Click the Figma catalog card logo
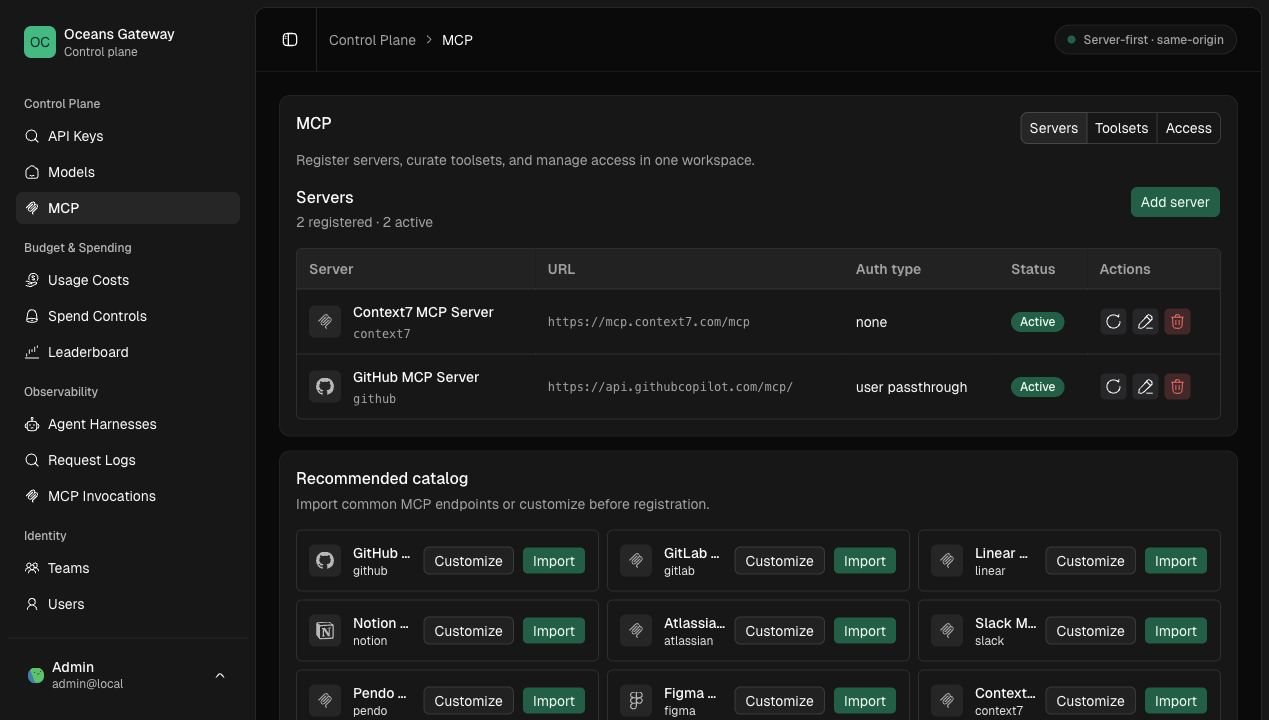Screen dimensions: 1269x720 click(x=636, y=701)
